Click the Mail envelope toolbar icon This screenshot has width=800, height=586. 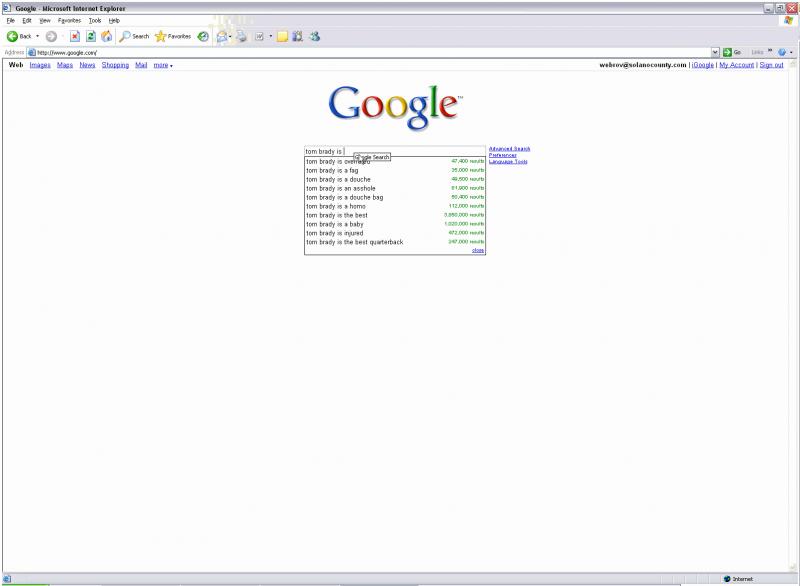221,36
